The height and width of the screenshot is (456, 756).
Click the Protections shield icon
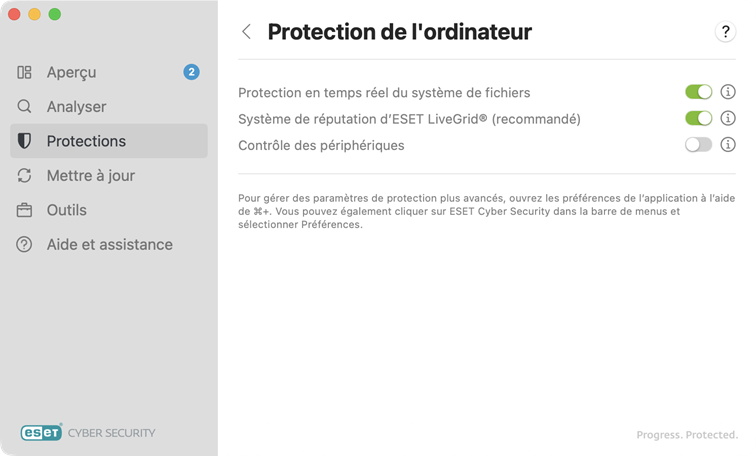[25, 141]
